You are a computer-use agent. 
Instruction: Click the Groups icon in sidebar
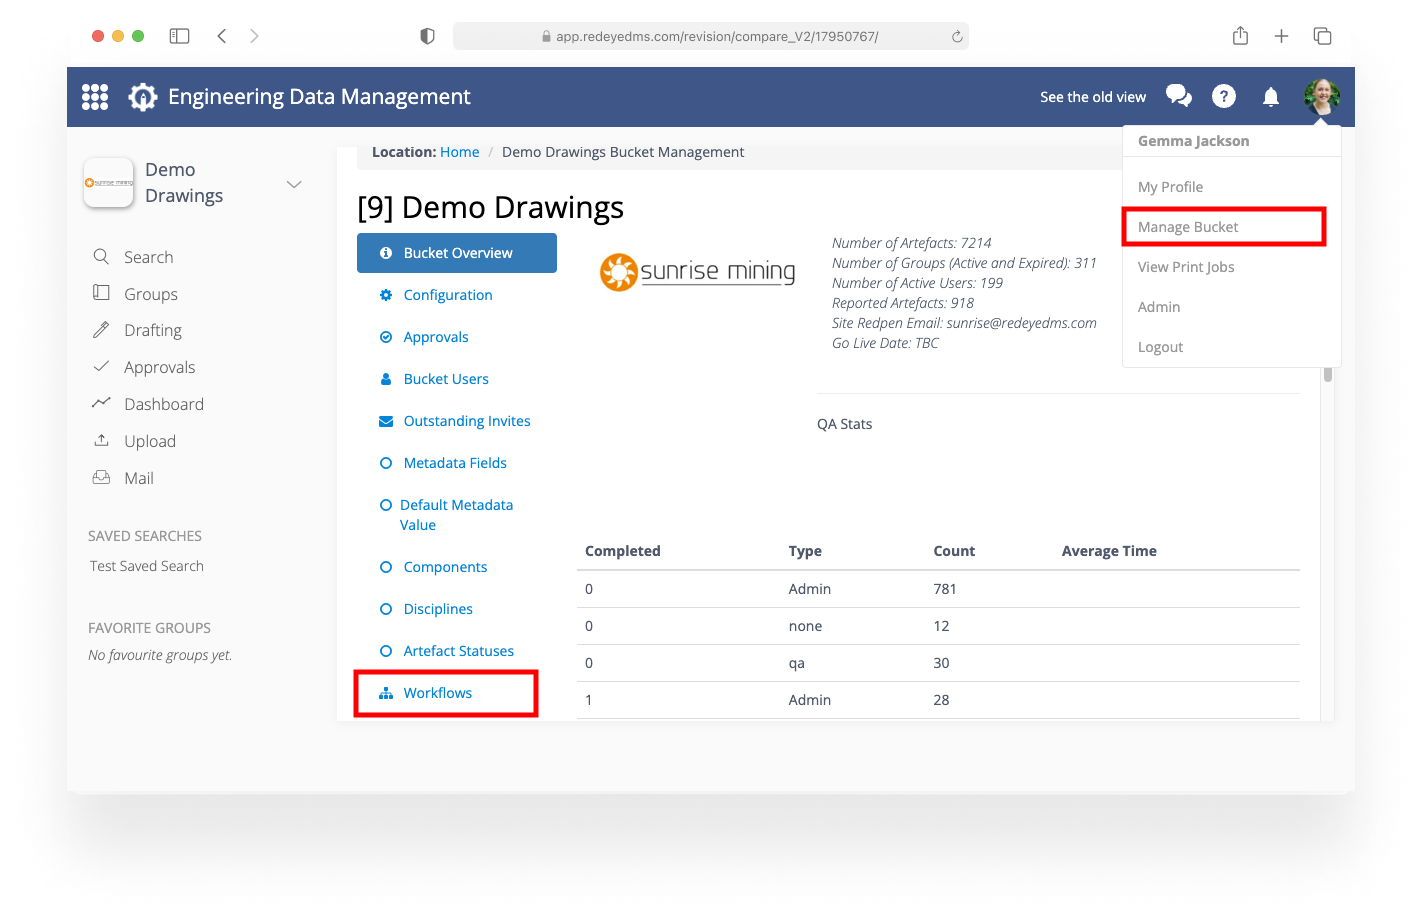[x=101, y=293]
